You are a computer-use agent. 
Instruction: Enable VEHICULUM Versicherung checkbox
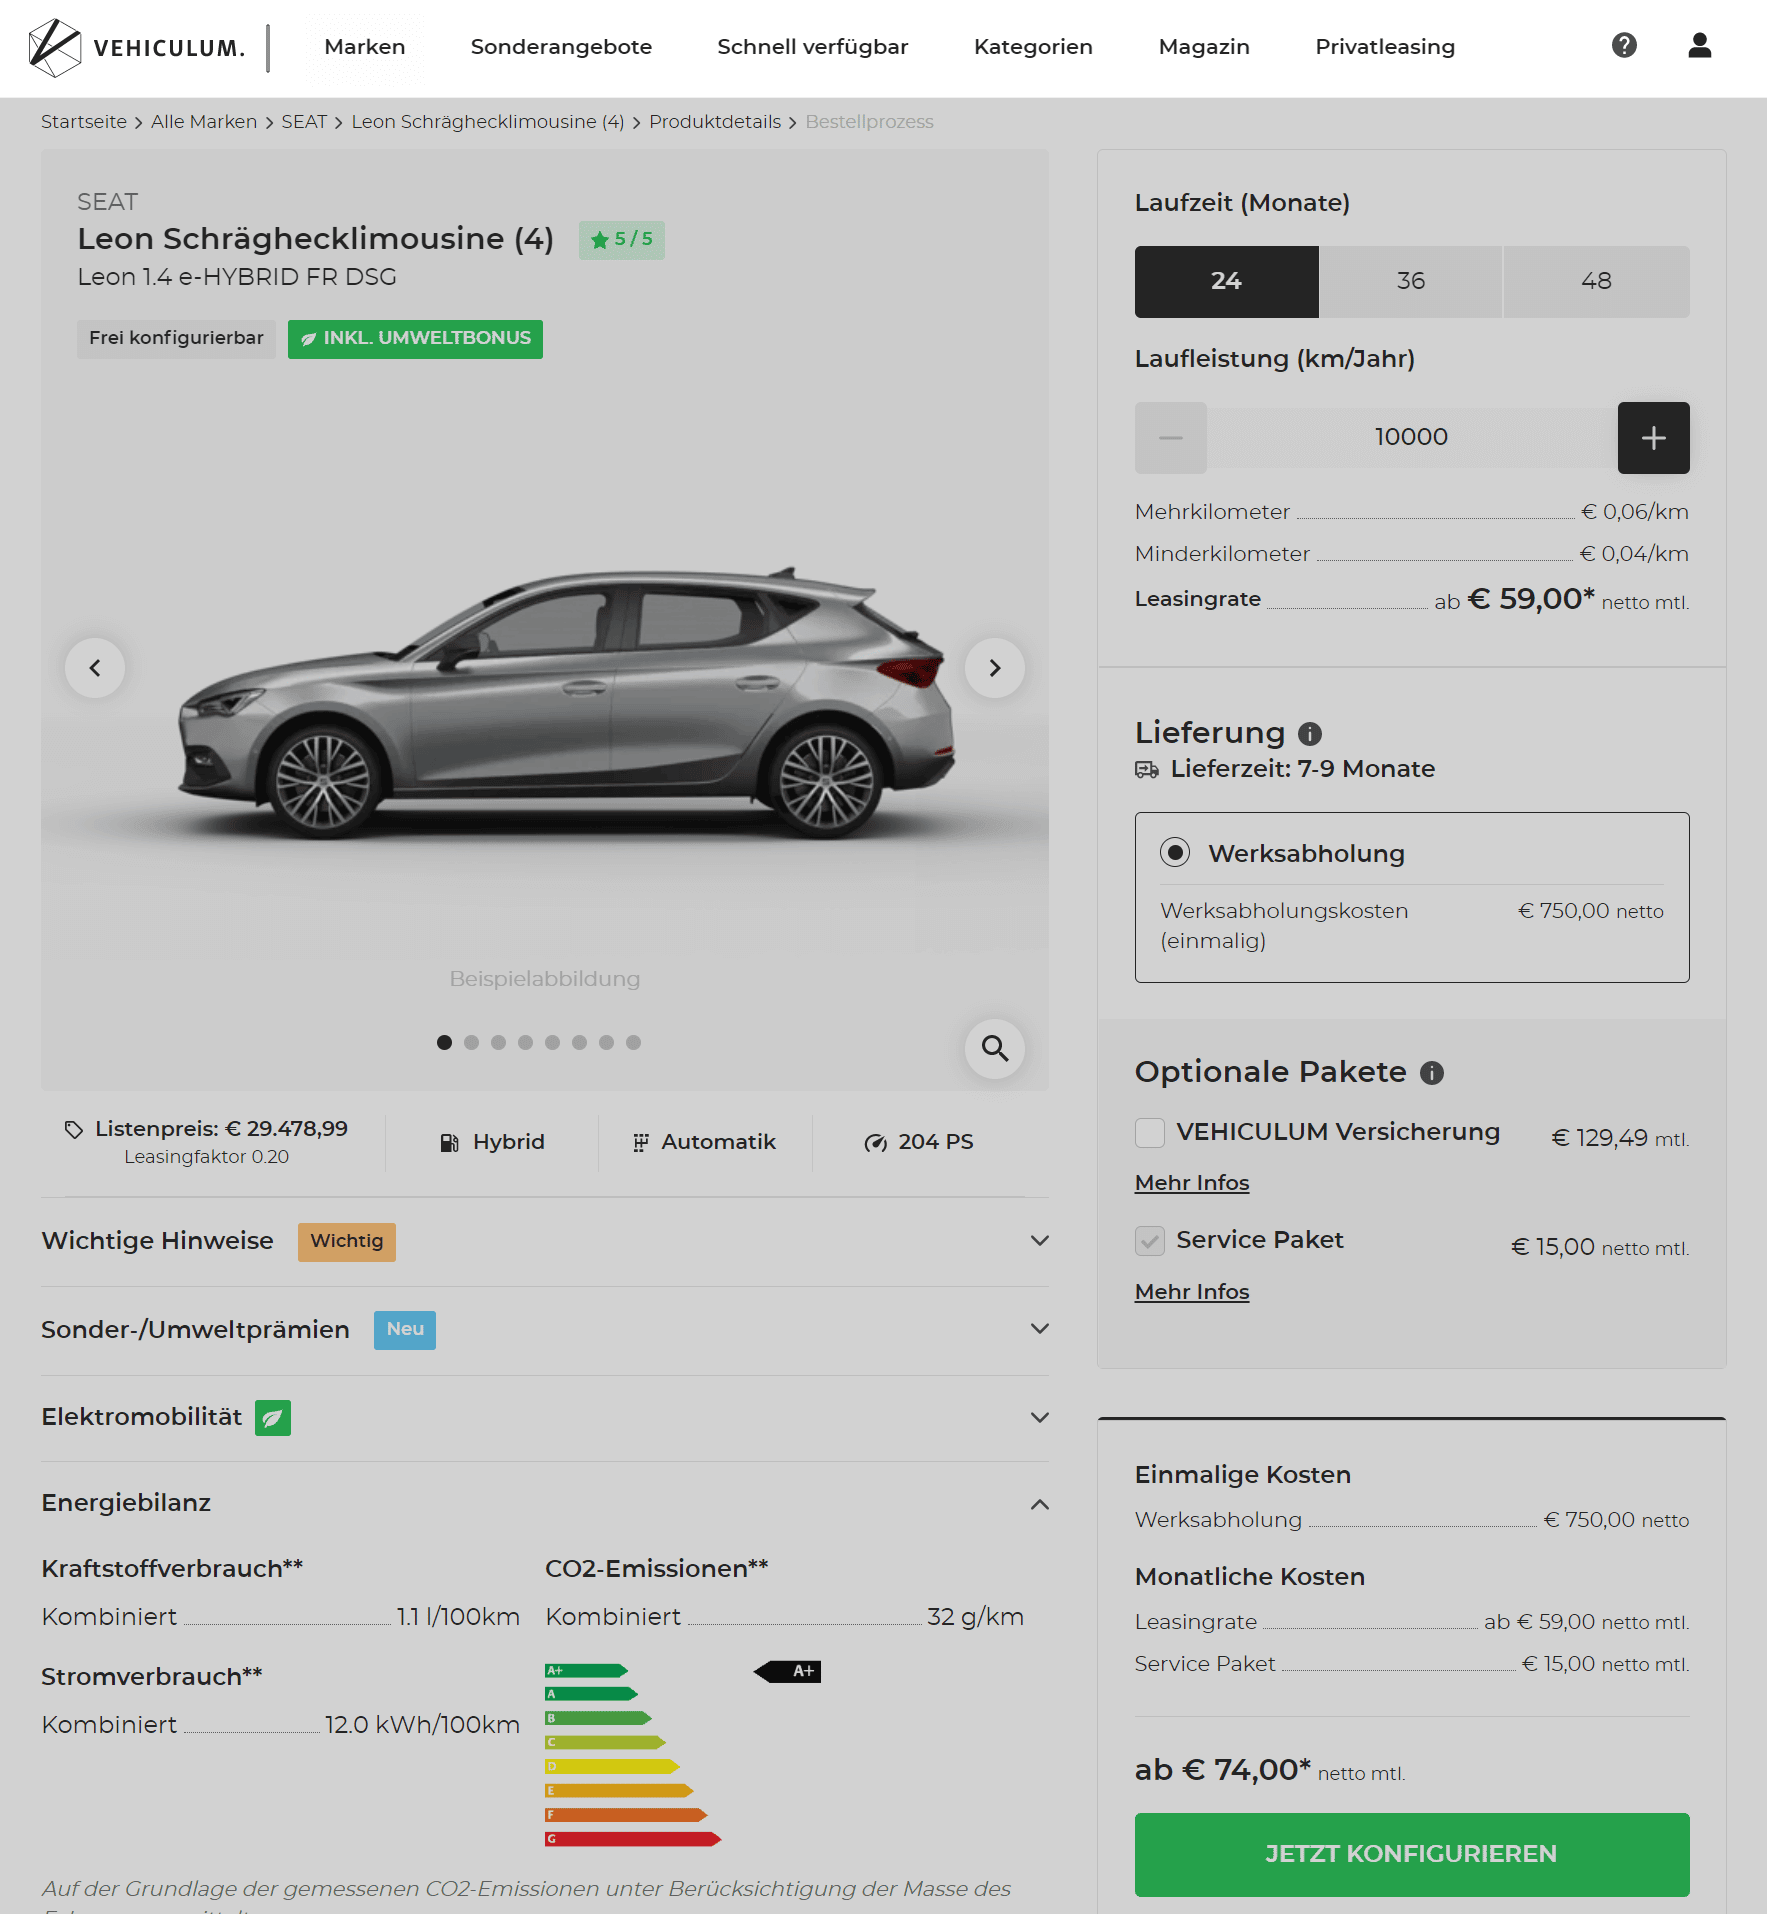pos(1150,1133)
